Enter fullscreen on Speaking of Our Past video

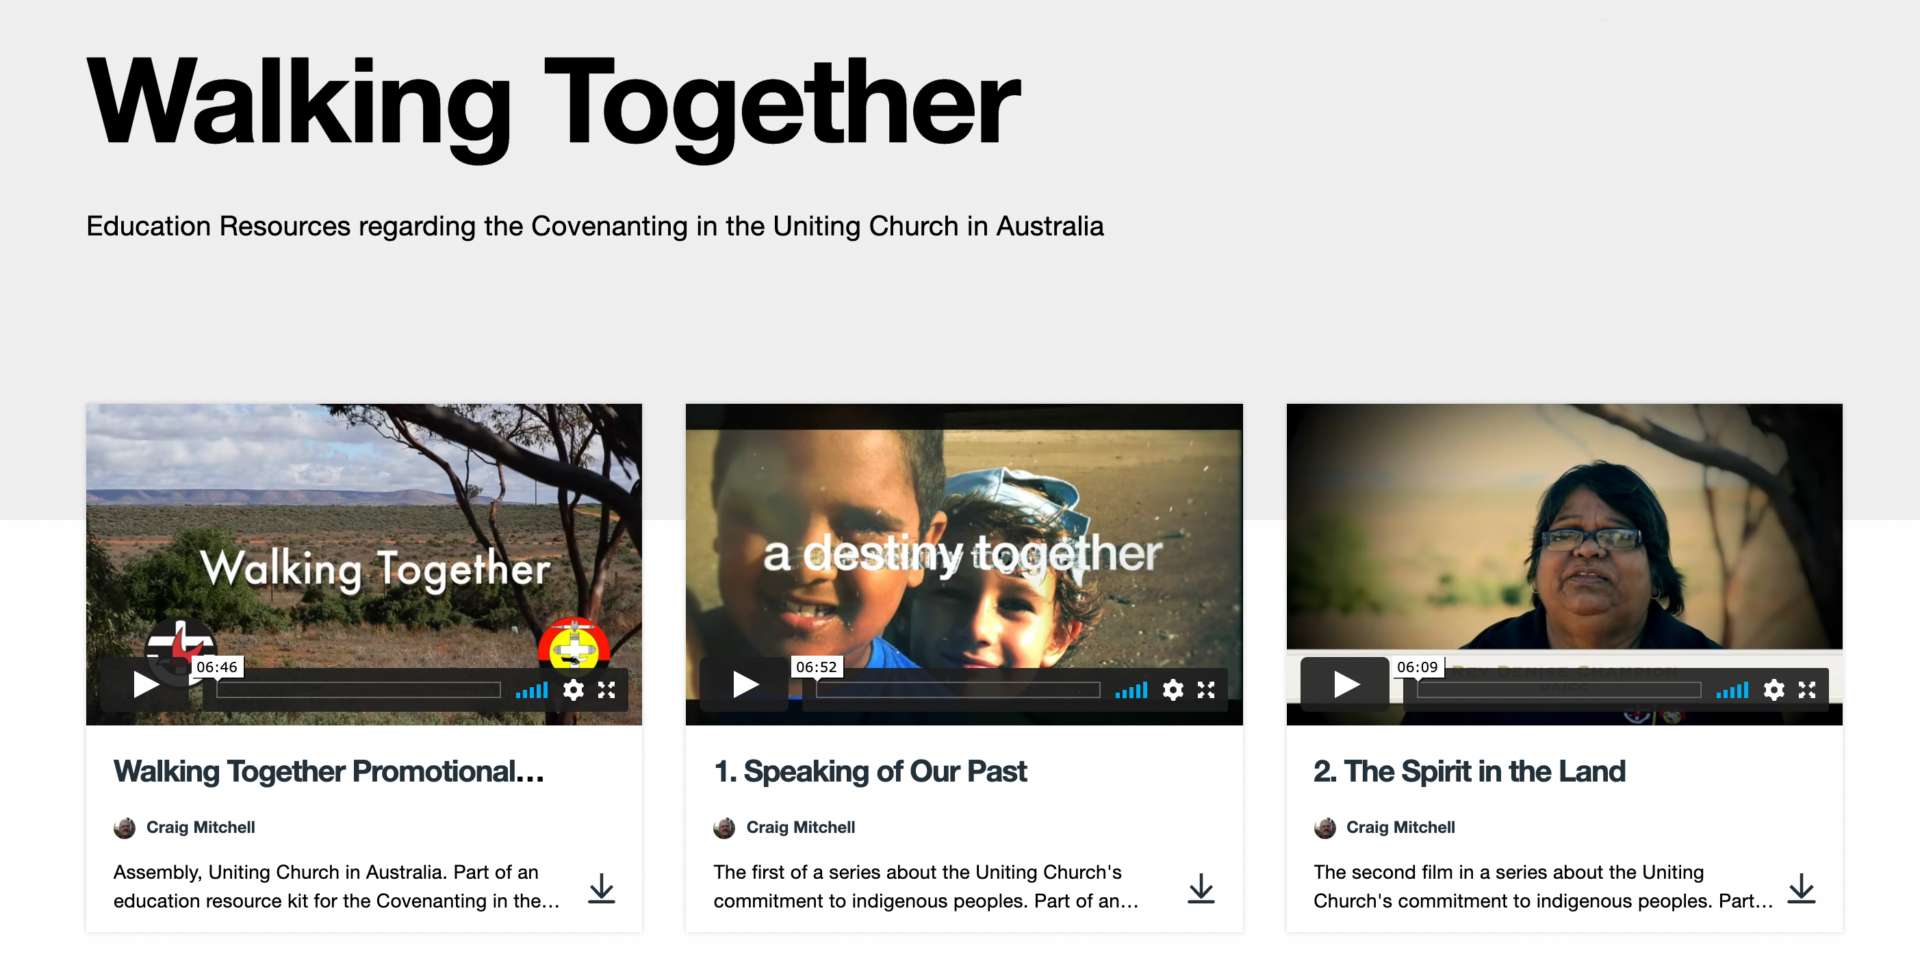point(1207,690)
